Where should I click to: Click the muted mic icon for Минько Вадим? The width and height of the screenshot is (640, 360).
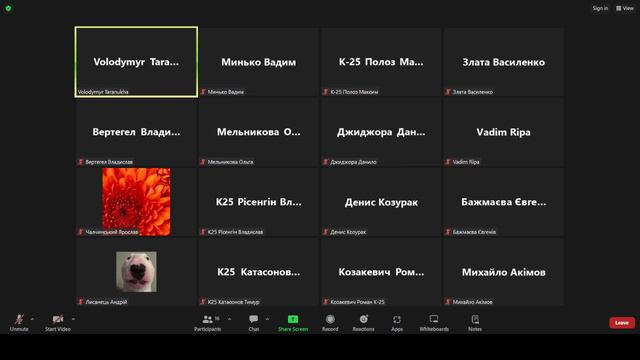pyautogui.click(x=203, y=92)
